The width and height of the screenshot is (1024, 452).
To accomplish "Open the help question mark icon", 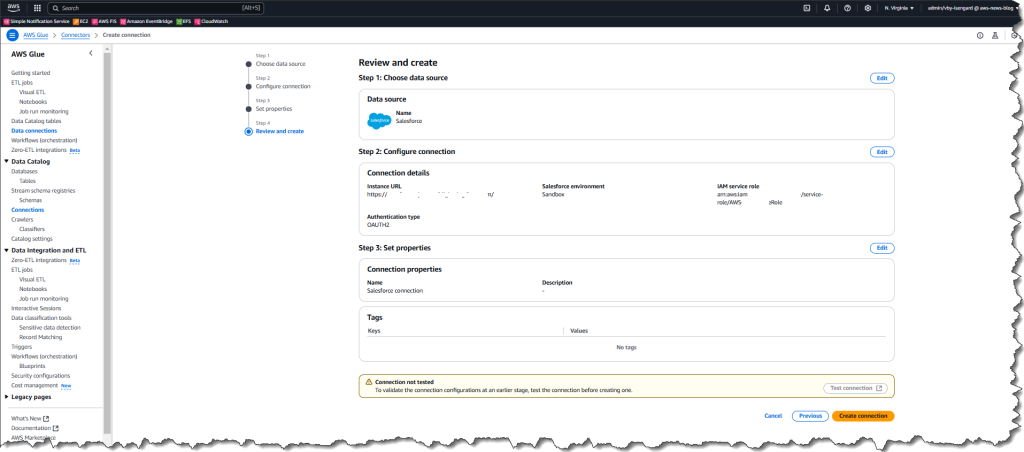I will tap(847, 8).
